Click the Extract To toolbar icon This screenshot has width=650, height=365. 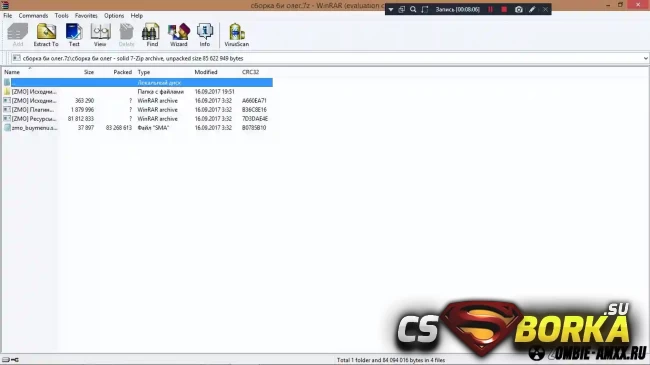click(46, 35)
